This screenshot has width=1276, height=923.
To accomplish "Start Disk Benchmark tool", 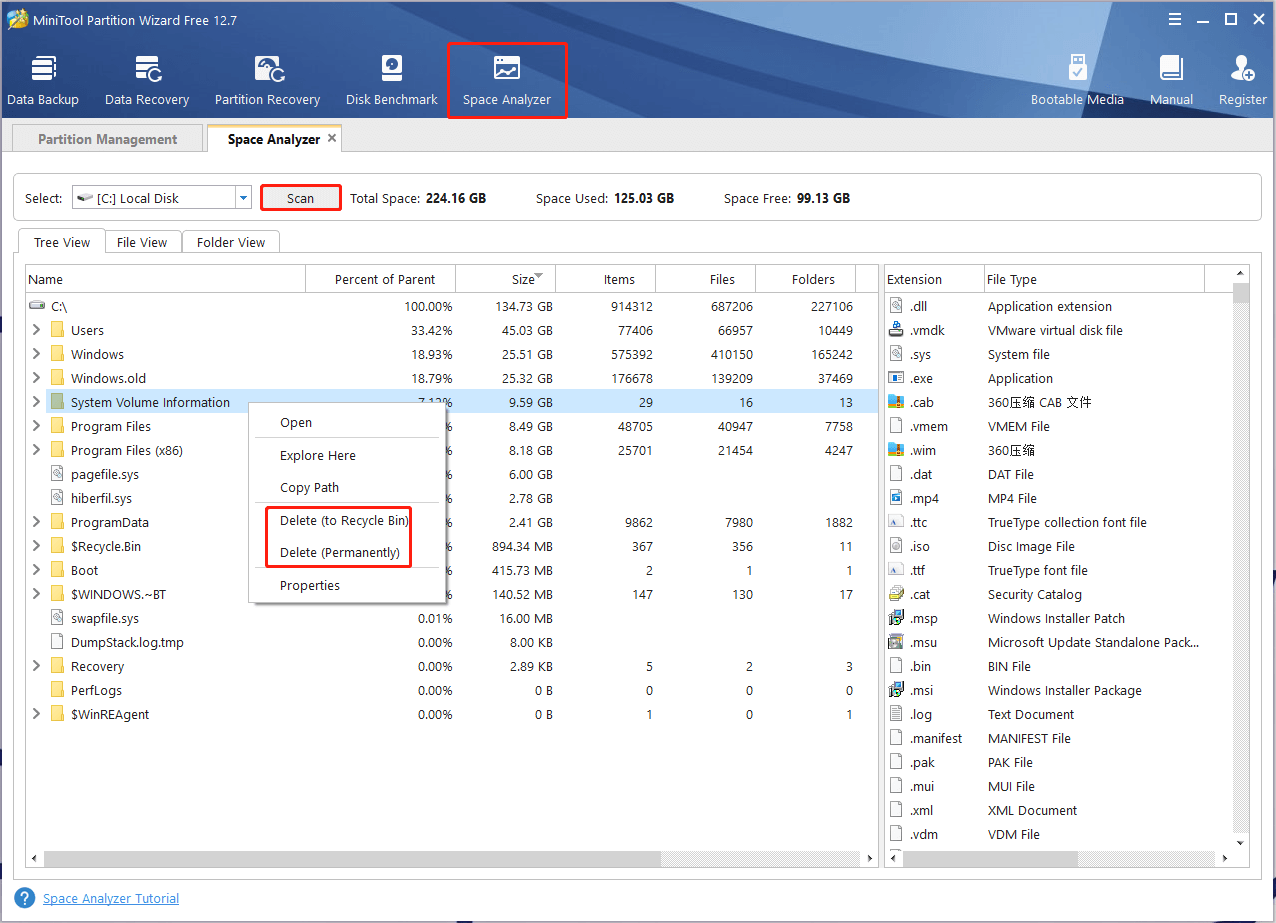I will pos(392,80).
